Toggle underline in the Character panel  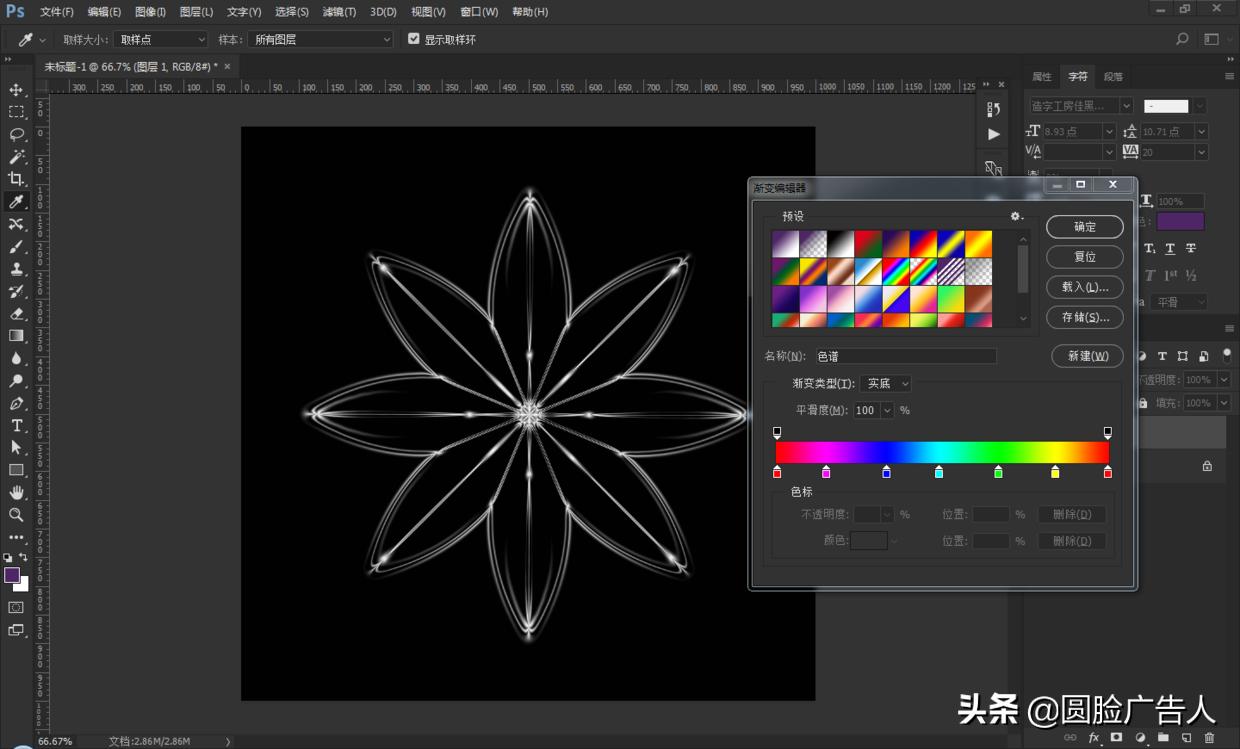point(1171,249)
